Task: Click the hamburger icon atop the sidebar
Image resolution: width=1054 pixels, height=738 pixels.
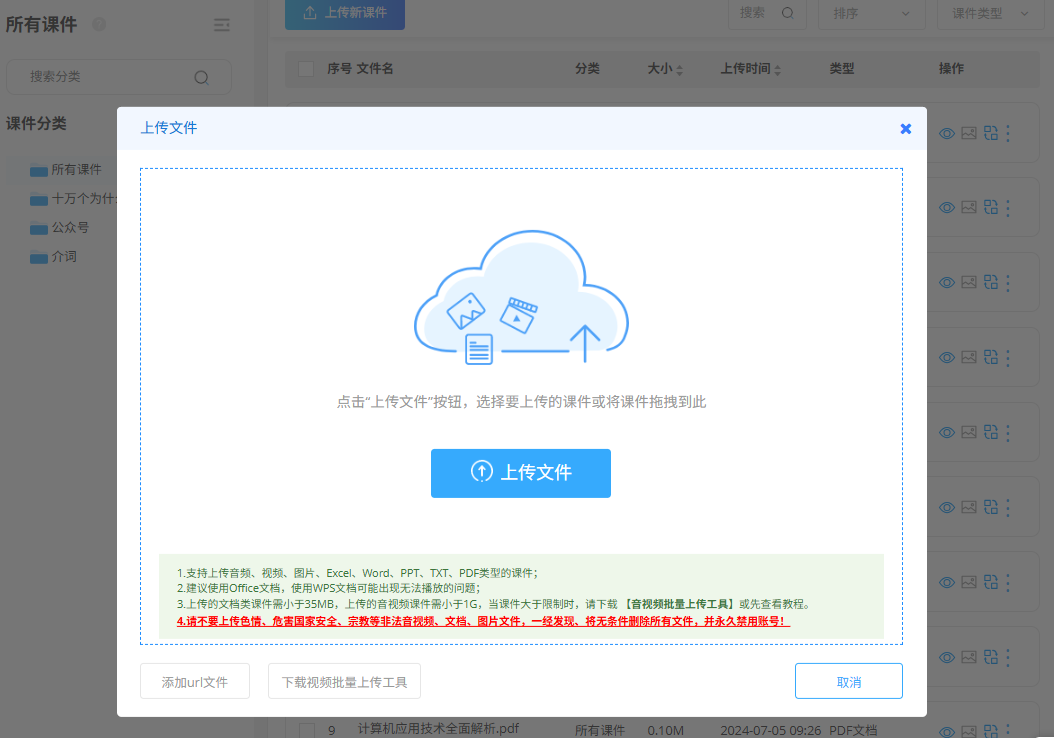Action: [222, 25]
